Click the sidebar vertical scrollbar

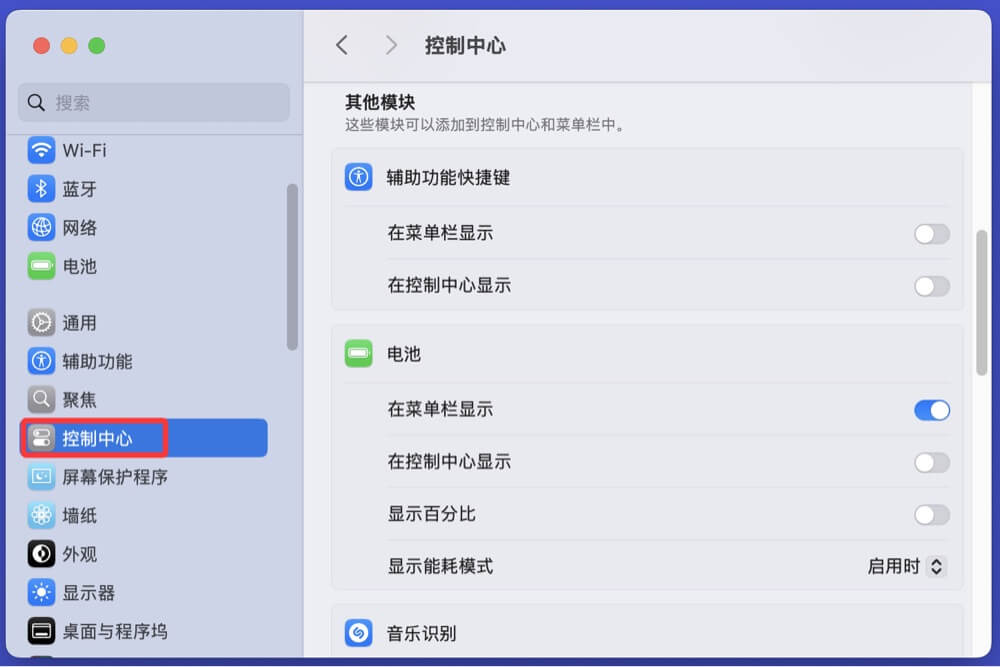point(292,266)
